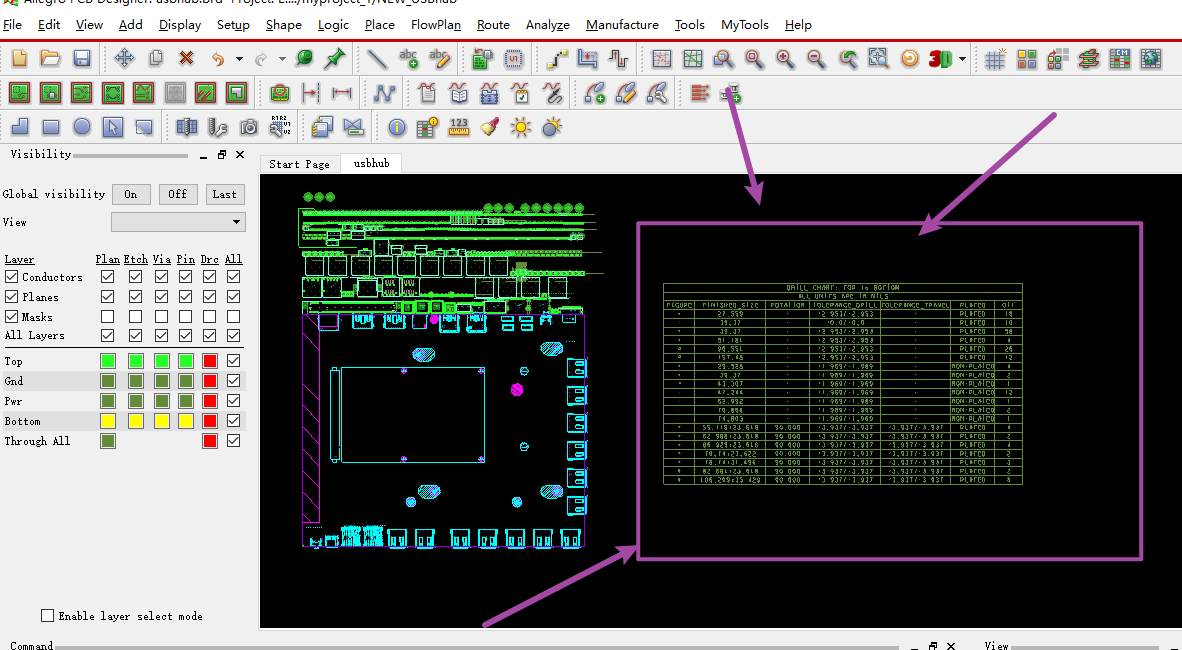Viewport: 1182px width, 650px height.
Task: Select the circle shape tool
Action: (81, 127)
